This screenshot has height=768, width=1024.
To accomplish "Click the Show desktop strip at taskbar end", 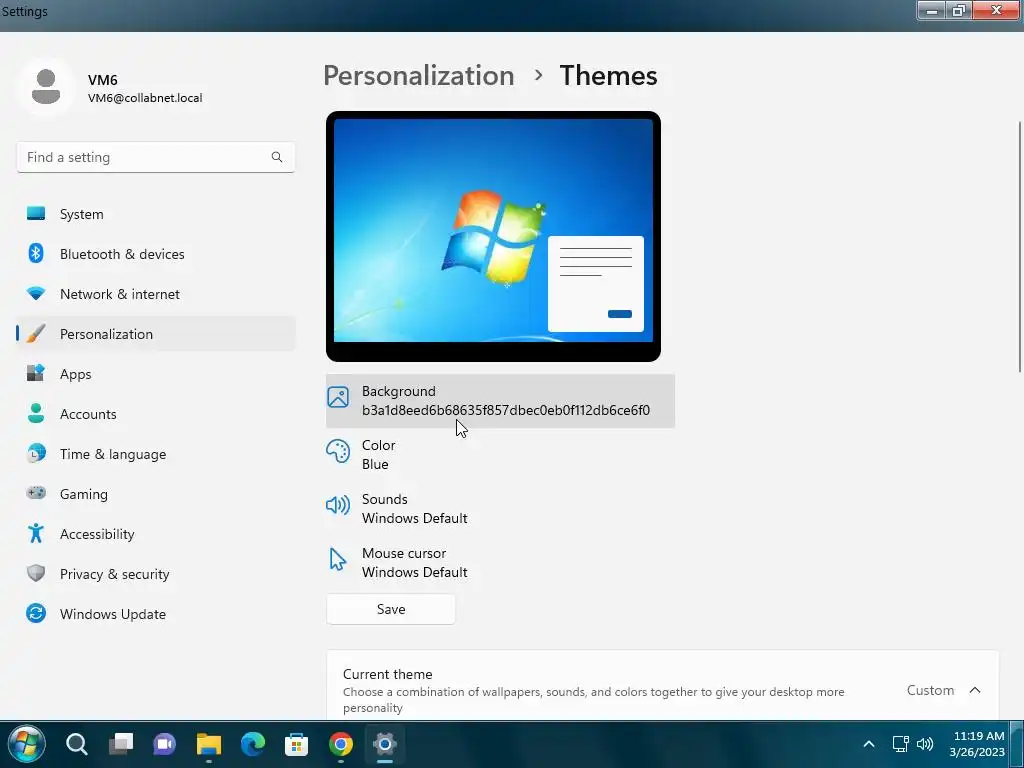I will point(1017,744).
